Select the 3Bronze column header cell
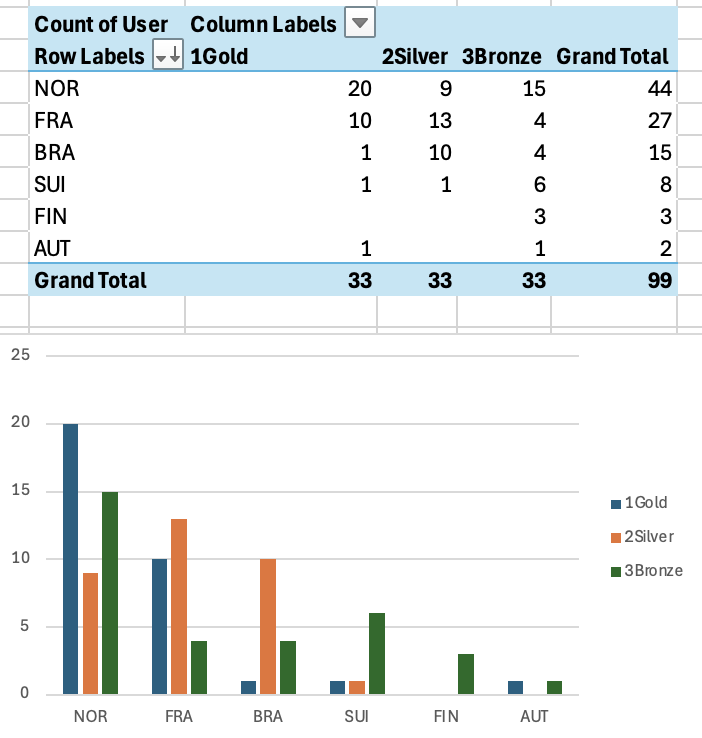702x738 pixels. (x=501, y=57)
